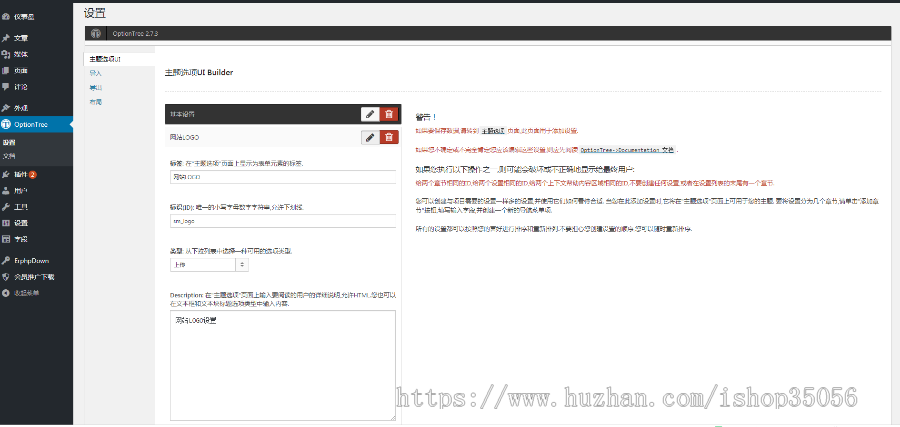
Task: Delete 网站LOGO setting with its red trash icon
Action: [389, 137]
